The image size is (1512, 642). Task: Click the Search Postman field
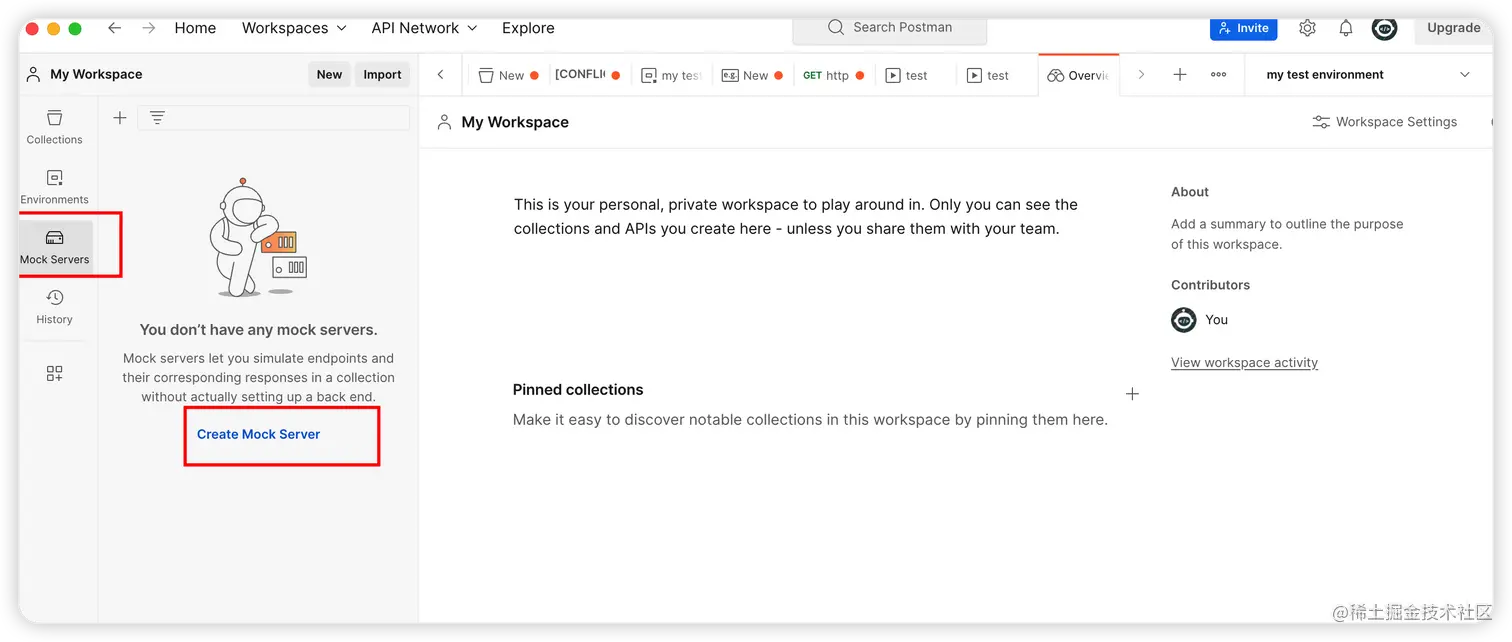(890, 28)
